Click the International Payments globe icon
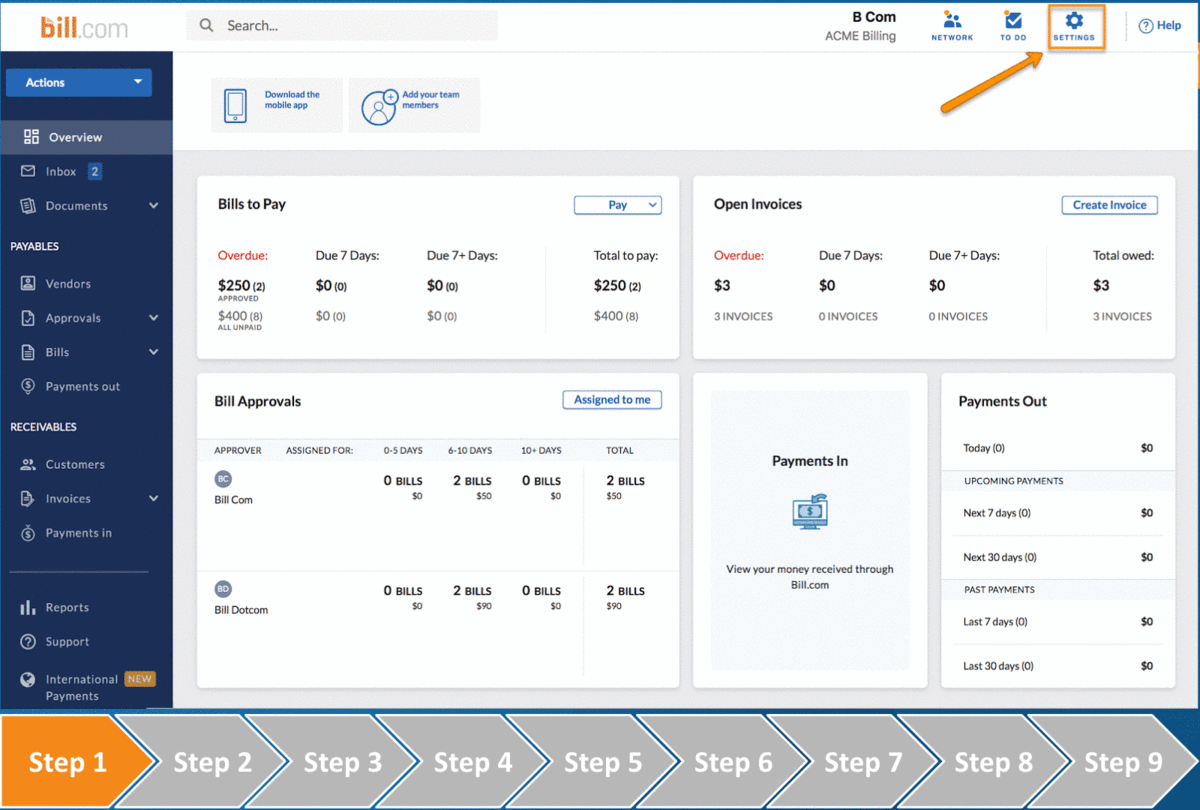 pyautogui.click(x=28, y=679)
